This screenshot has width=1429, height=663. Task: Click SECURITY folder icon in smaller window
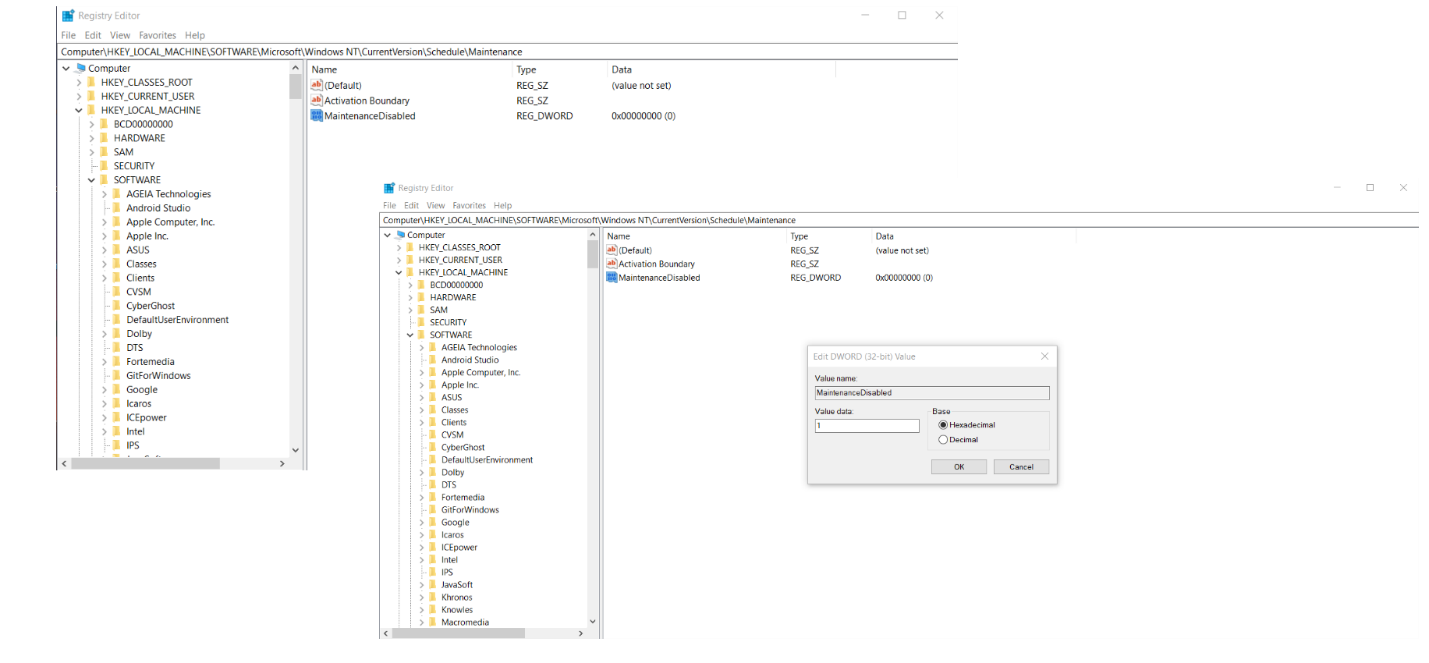point(104,166)
